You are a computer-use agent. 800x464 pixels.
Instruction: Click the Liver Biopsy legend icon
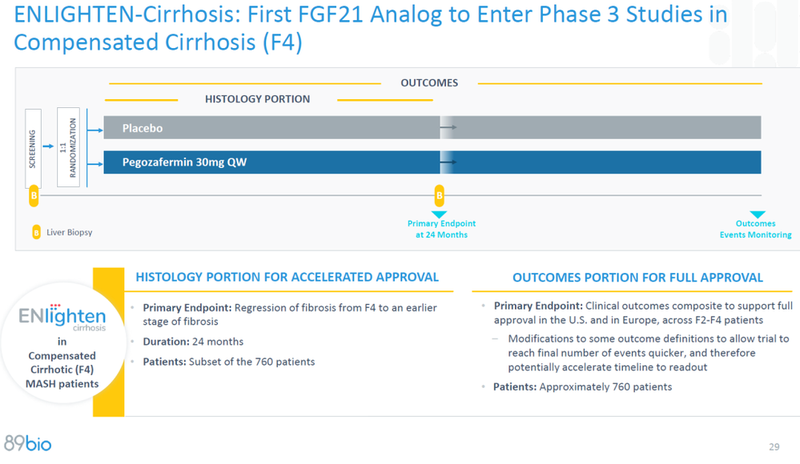click(x=36, y=233)
